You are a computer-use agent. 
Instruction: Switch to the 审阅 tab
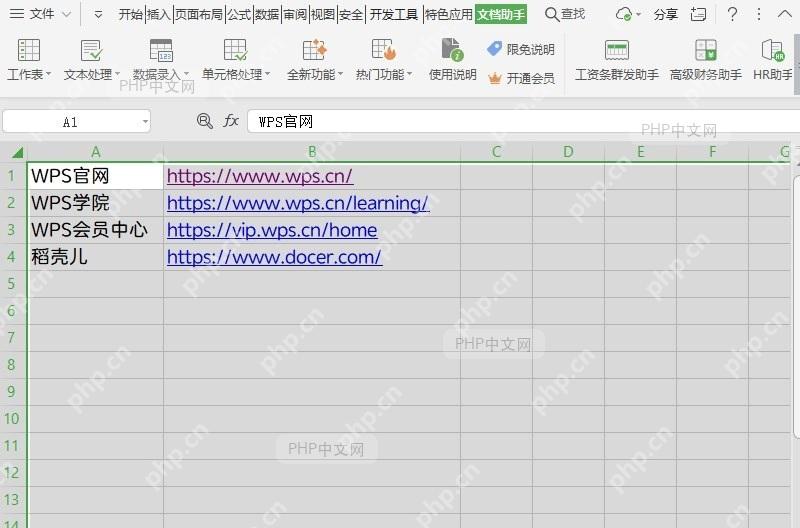click(x=295, y=14)
